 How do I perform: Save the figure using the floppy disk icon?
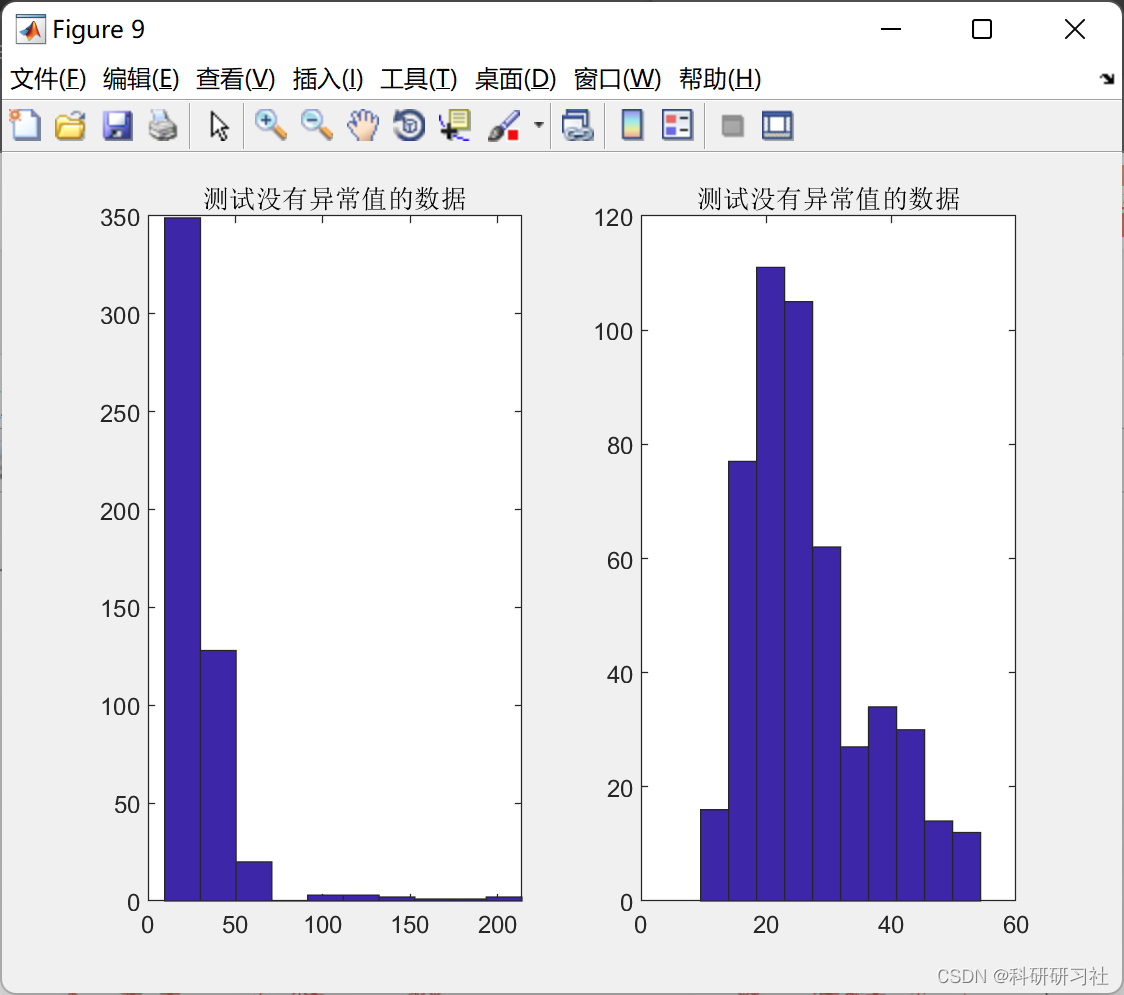[x=117, y=125]
